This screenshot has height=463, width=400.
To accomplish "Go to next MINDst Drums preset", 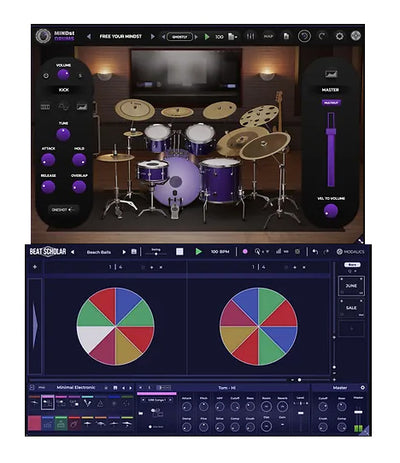I will coord(153,36).
